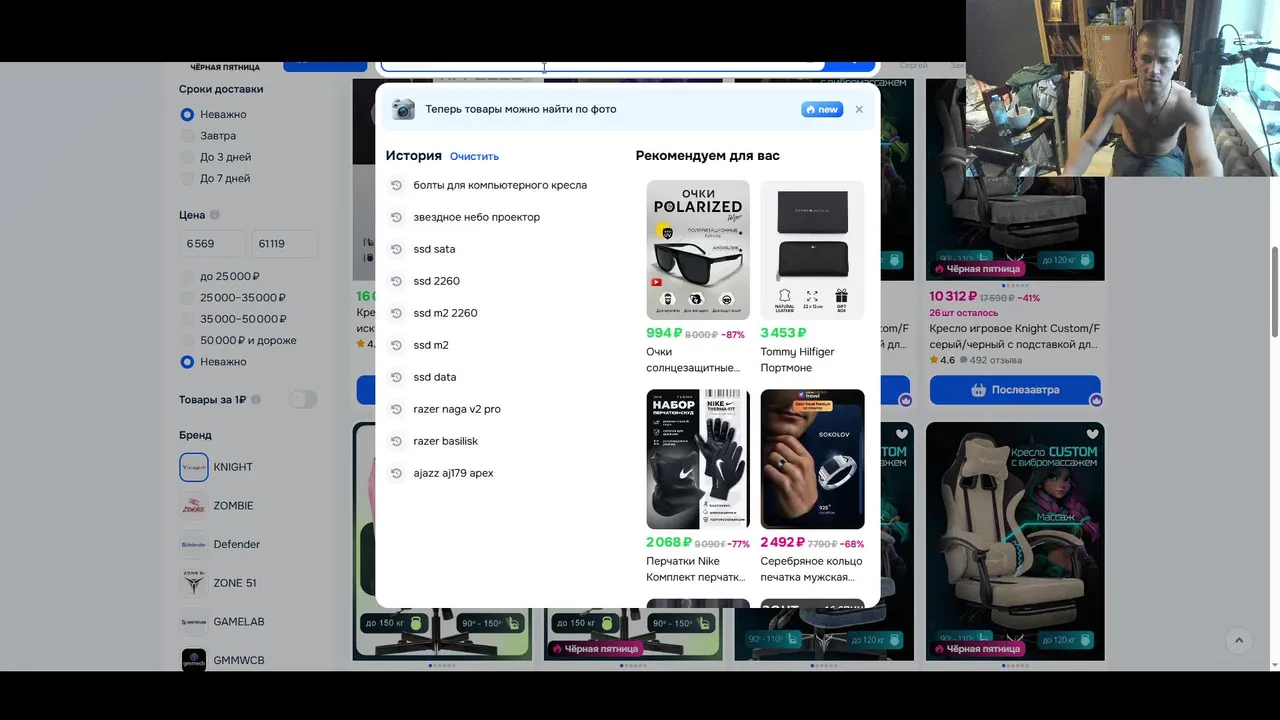Viewport: 1280px width, 720px height.
Task: Select price radio '25 000–35 000 ₽'
Action: (x=187, y=298)
